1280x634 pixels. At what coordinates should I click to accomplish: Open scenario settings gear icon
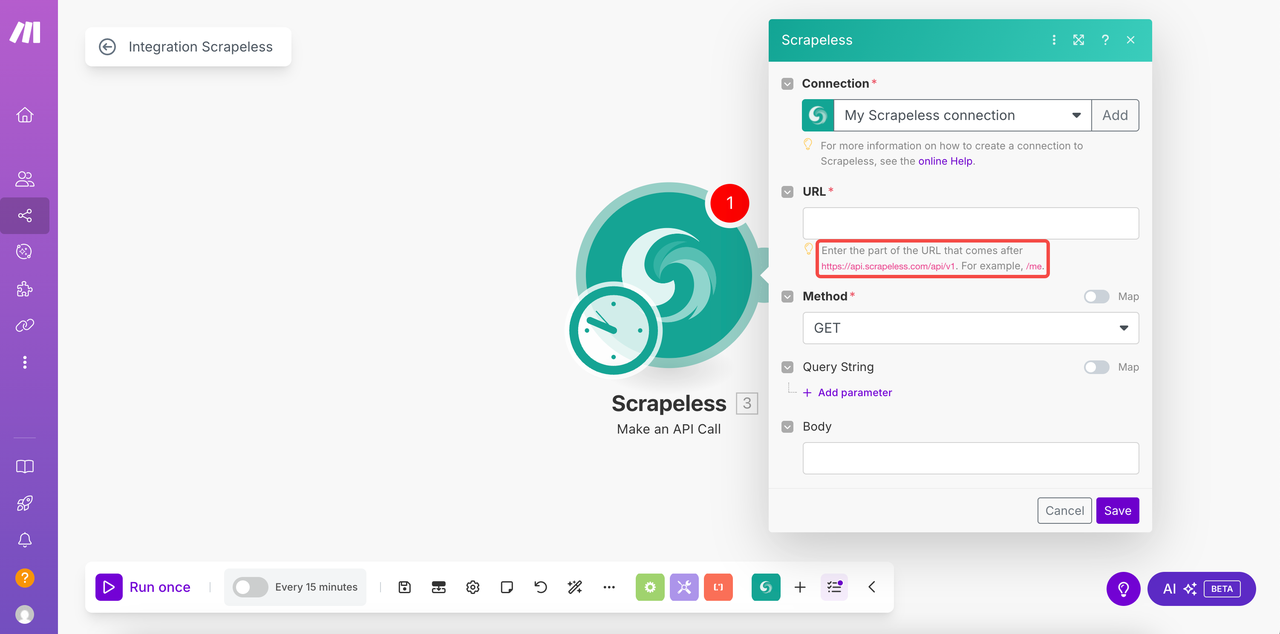[473, 587]
